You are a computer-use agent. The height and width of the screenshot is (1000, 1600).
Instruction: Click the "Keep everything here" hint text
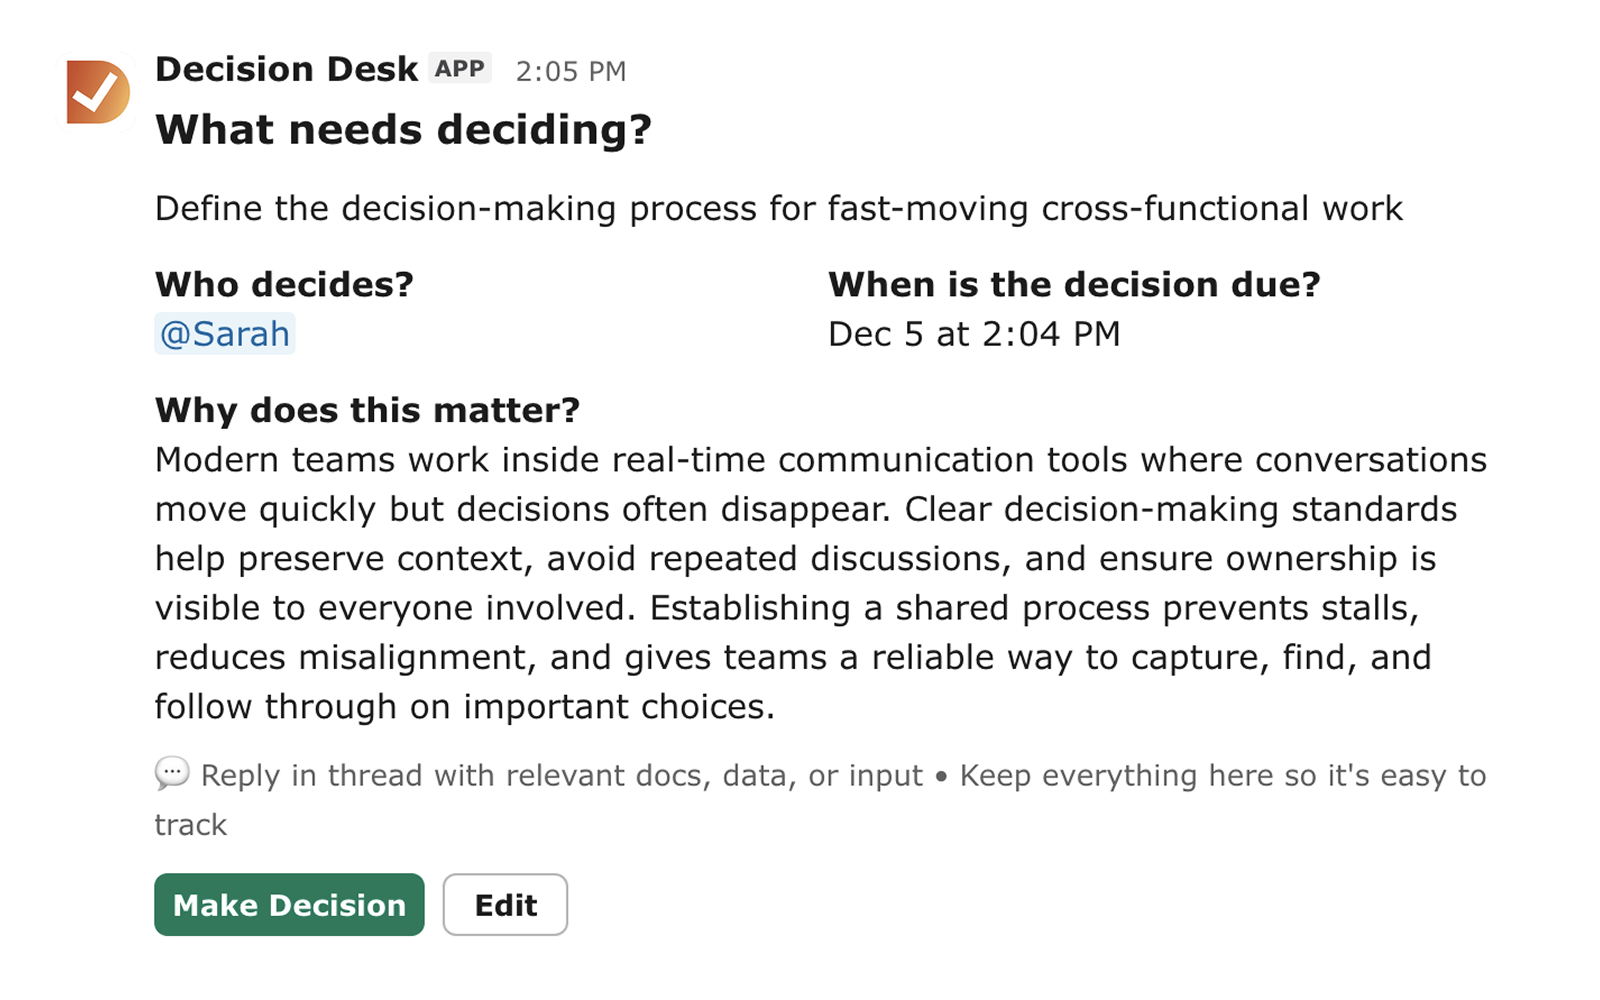[x=1222, y=776]
